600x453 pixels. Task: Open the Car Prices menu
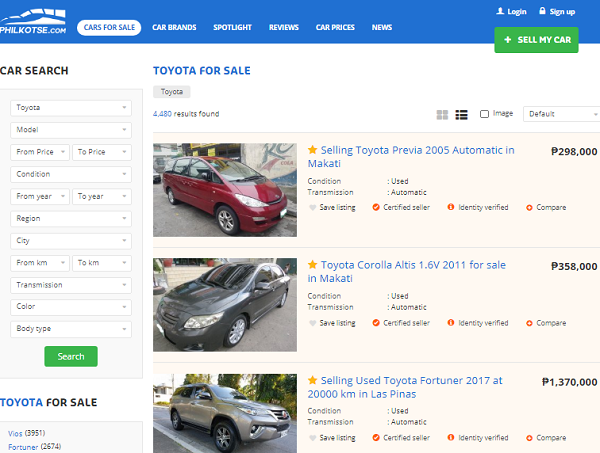(x=335, y=28)
